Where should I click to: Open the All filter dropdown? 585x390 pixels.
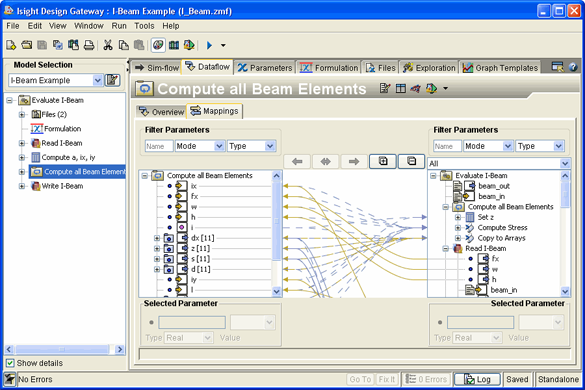click(499, 163)
